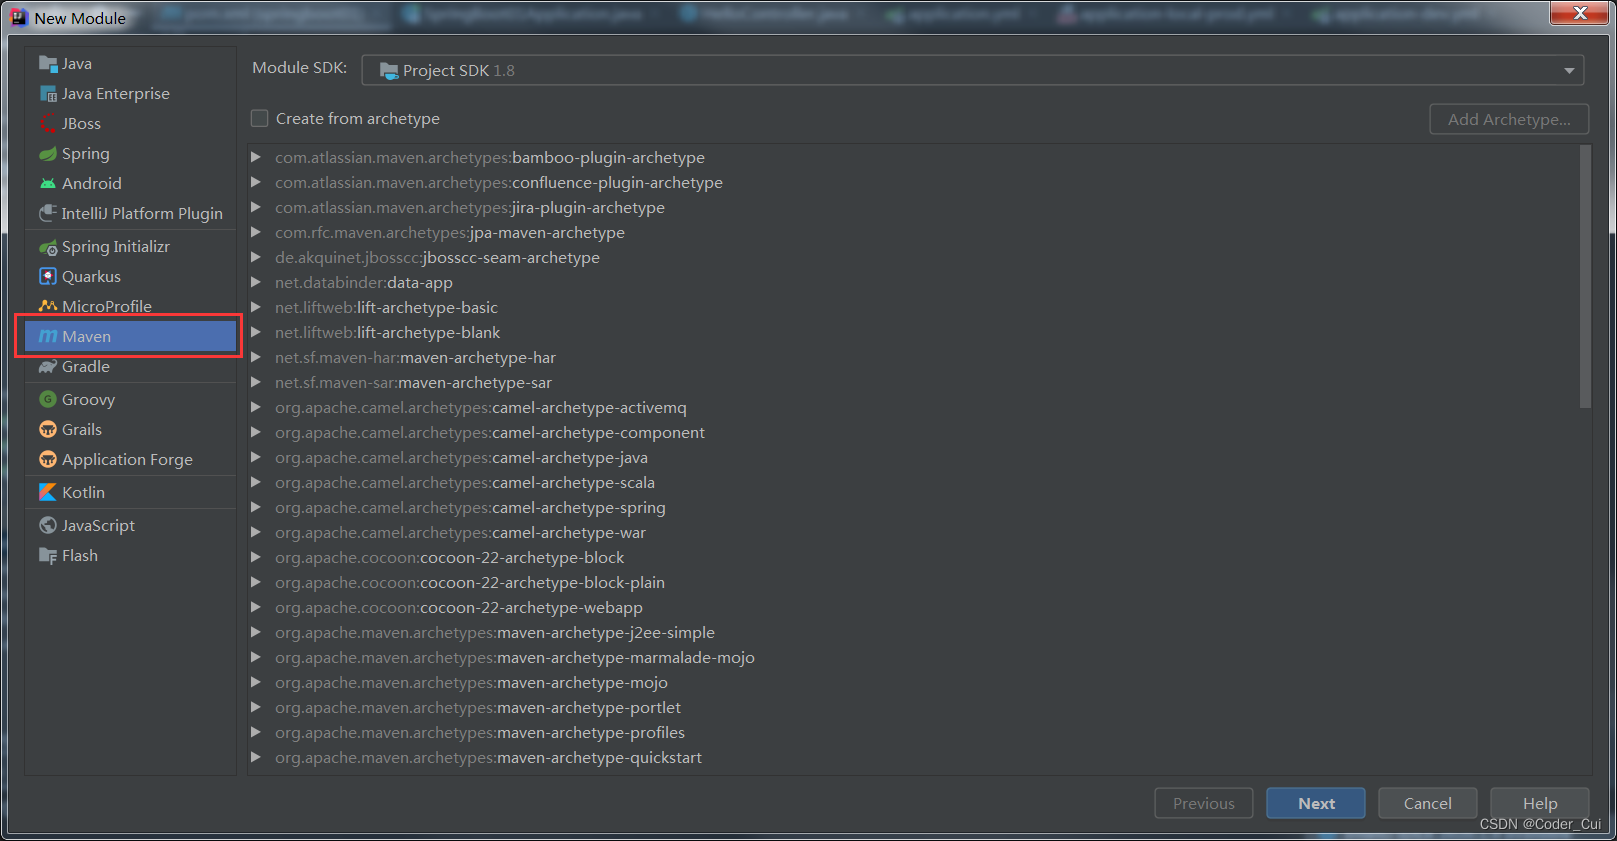Select maven-archetype-har row
The image size is (1617, 841).
pos(914,358)
